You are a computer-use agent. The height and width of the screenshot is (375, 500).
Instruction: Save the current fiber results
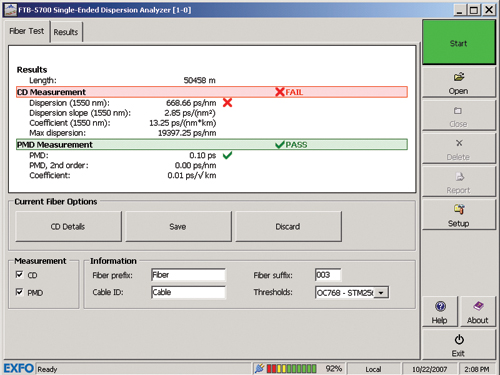(178, 226)
